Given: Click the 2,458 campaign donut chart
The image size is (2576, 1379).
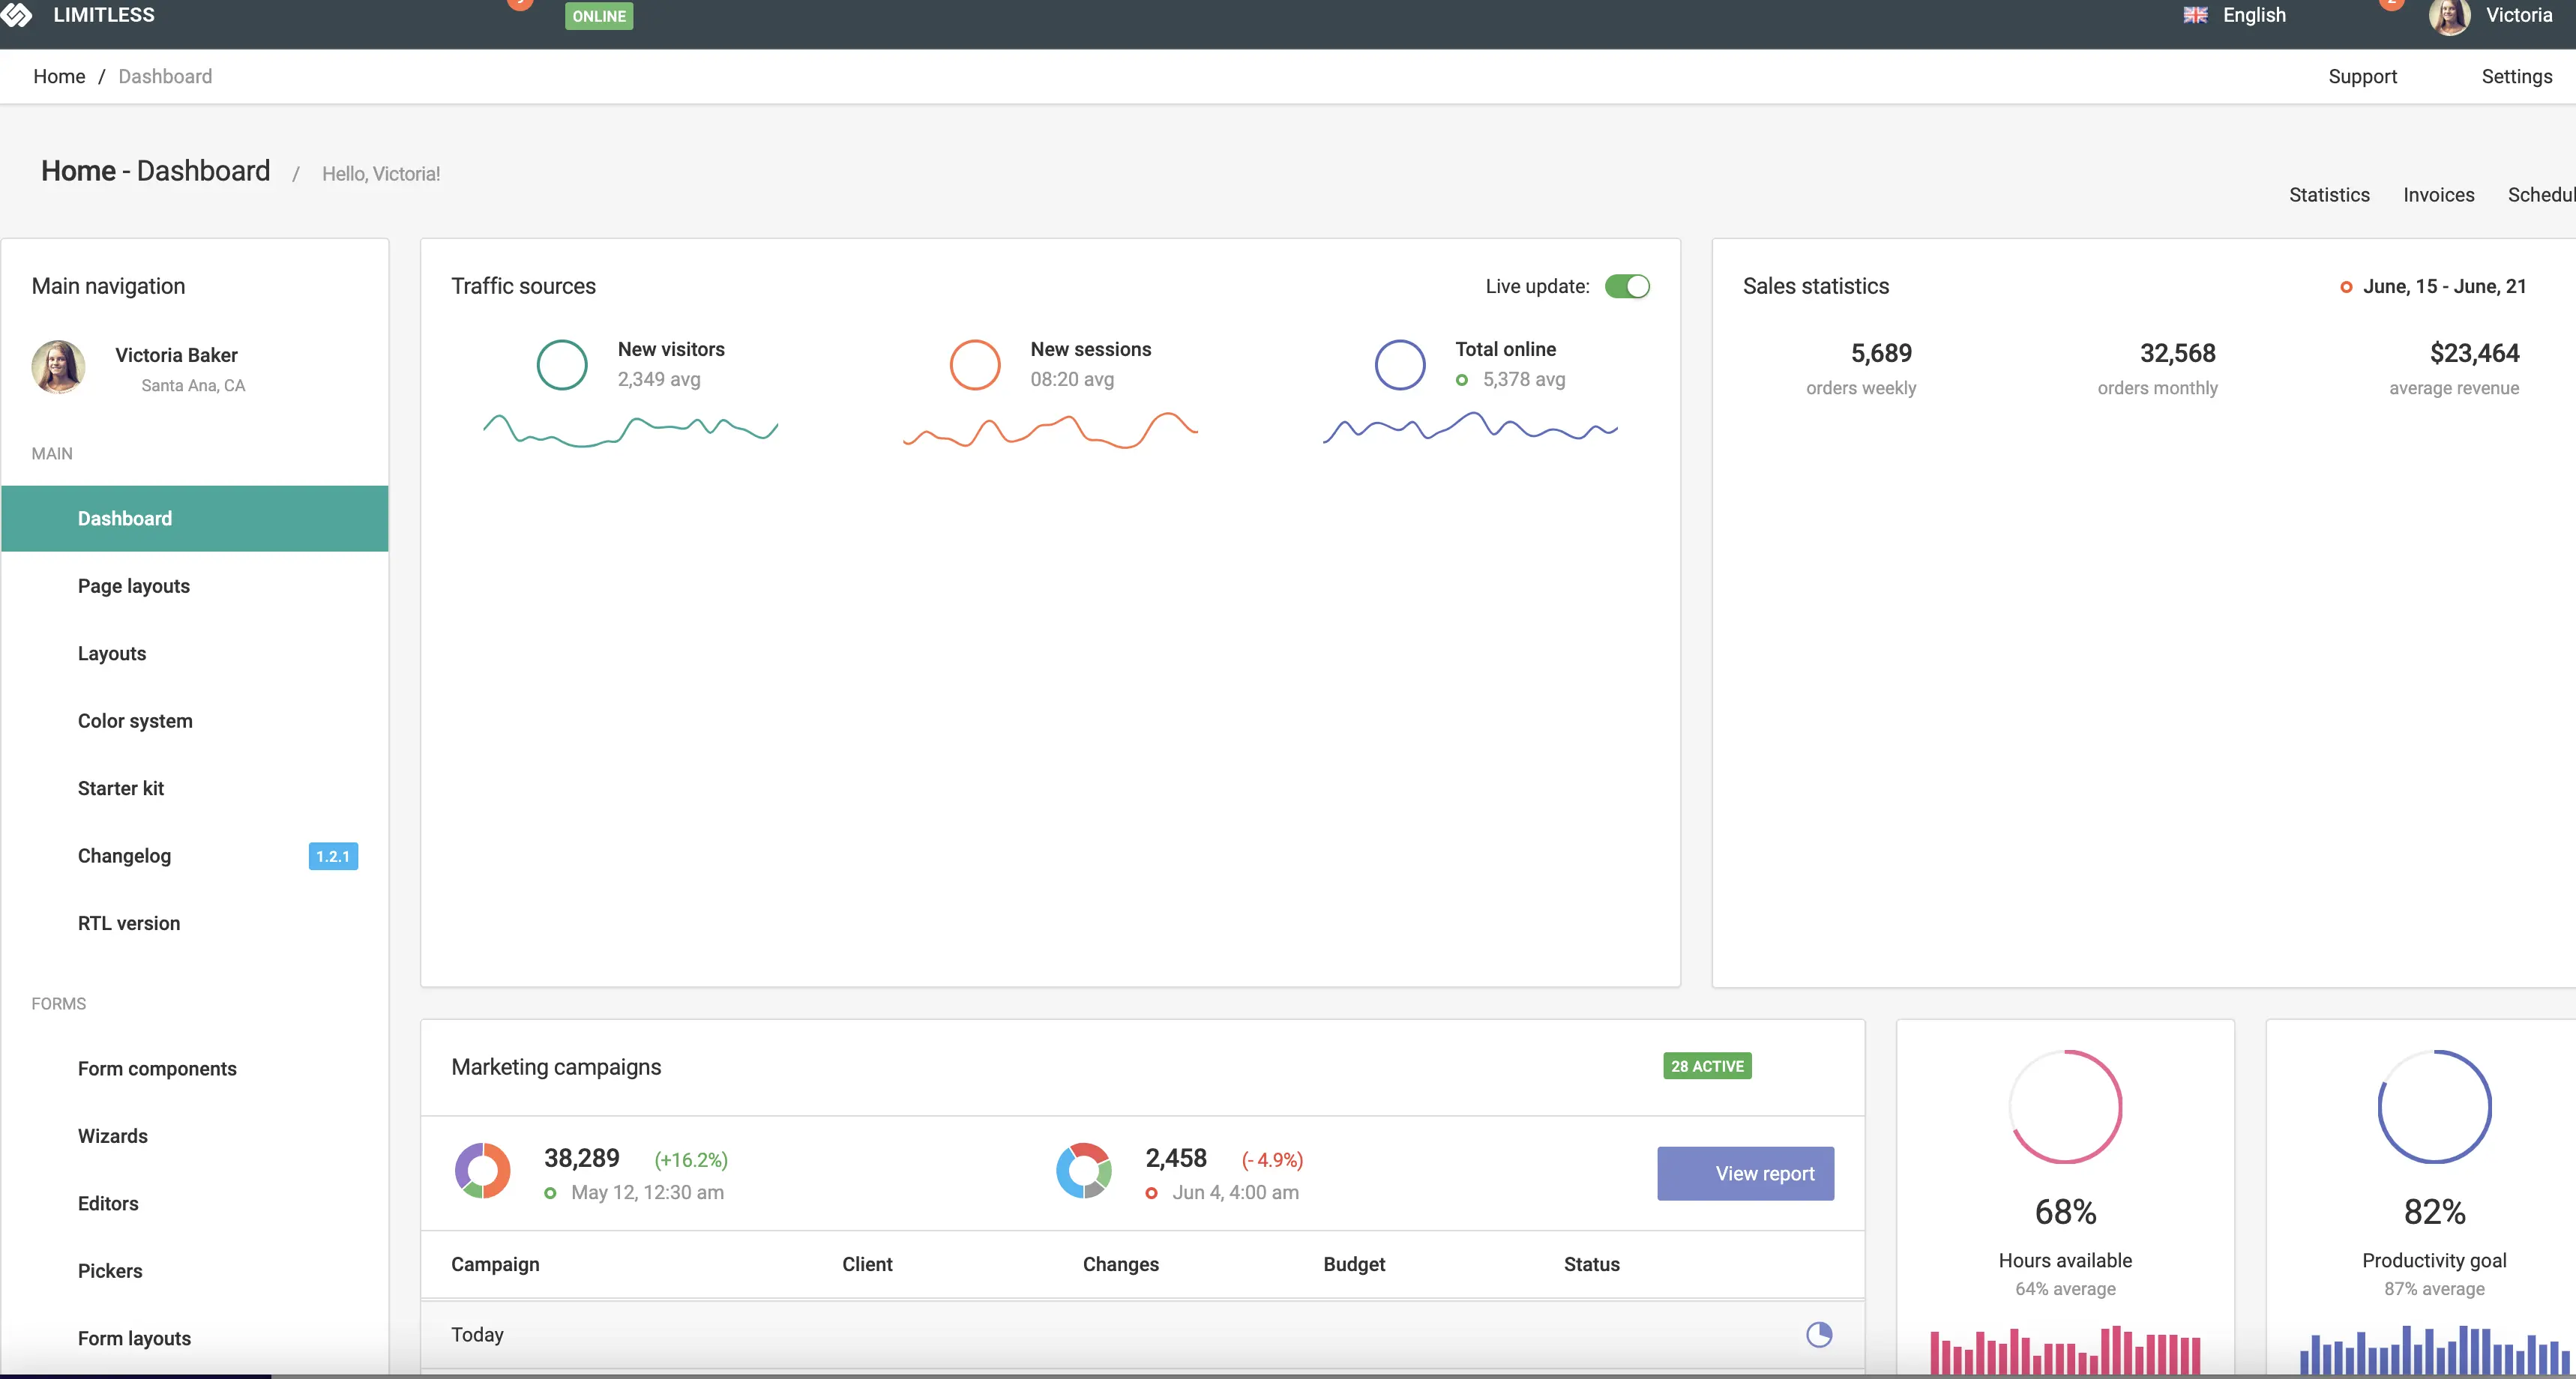Looking at the screenshot, I should [x=1083, y=1171].
